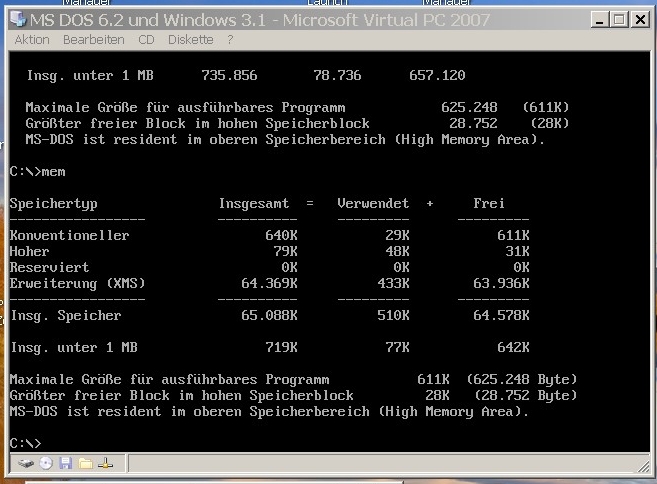Click the 'Verwendet' column header

(x=373, y=203)
